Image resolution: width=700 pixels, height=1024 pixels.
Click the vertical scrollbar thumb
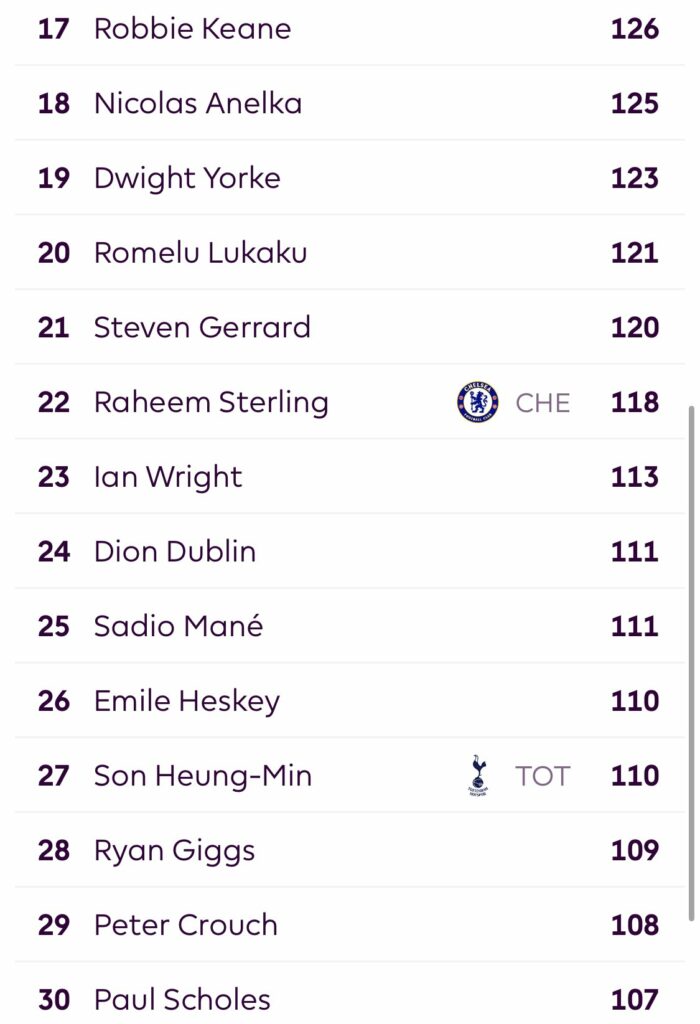point(690,660)
